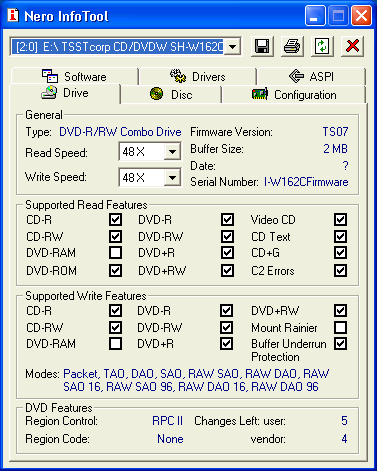Click the Region Code value None
377x471 pixels.
pos(170,439)
